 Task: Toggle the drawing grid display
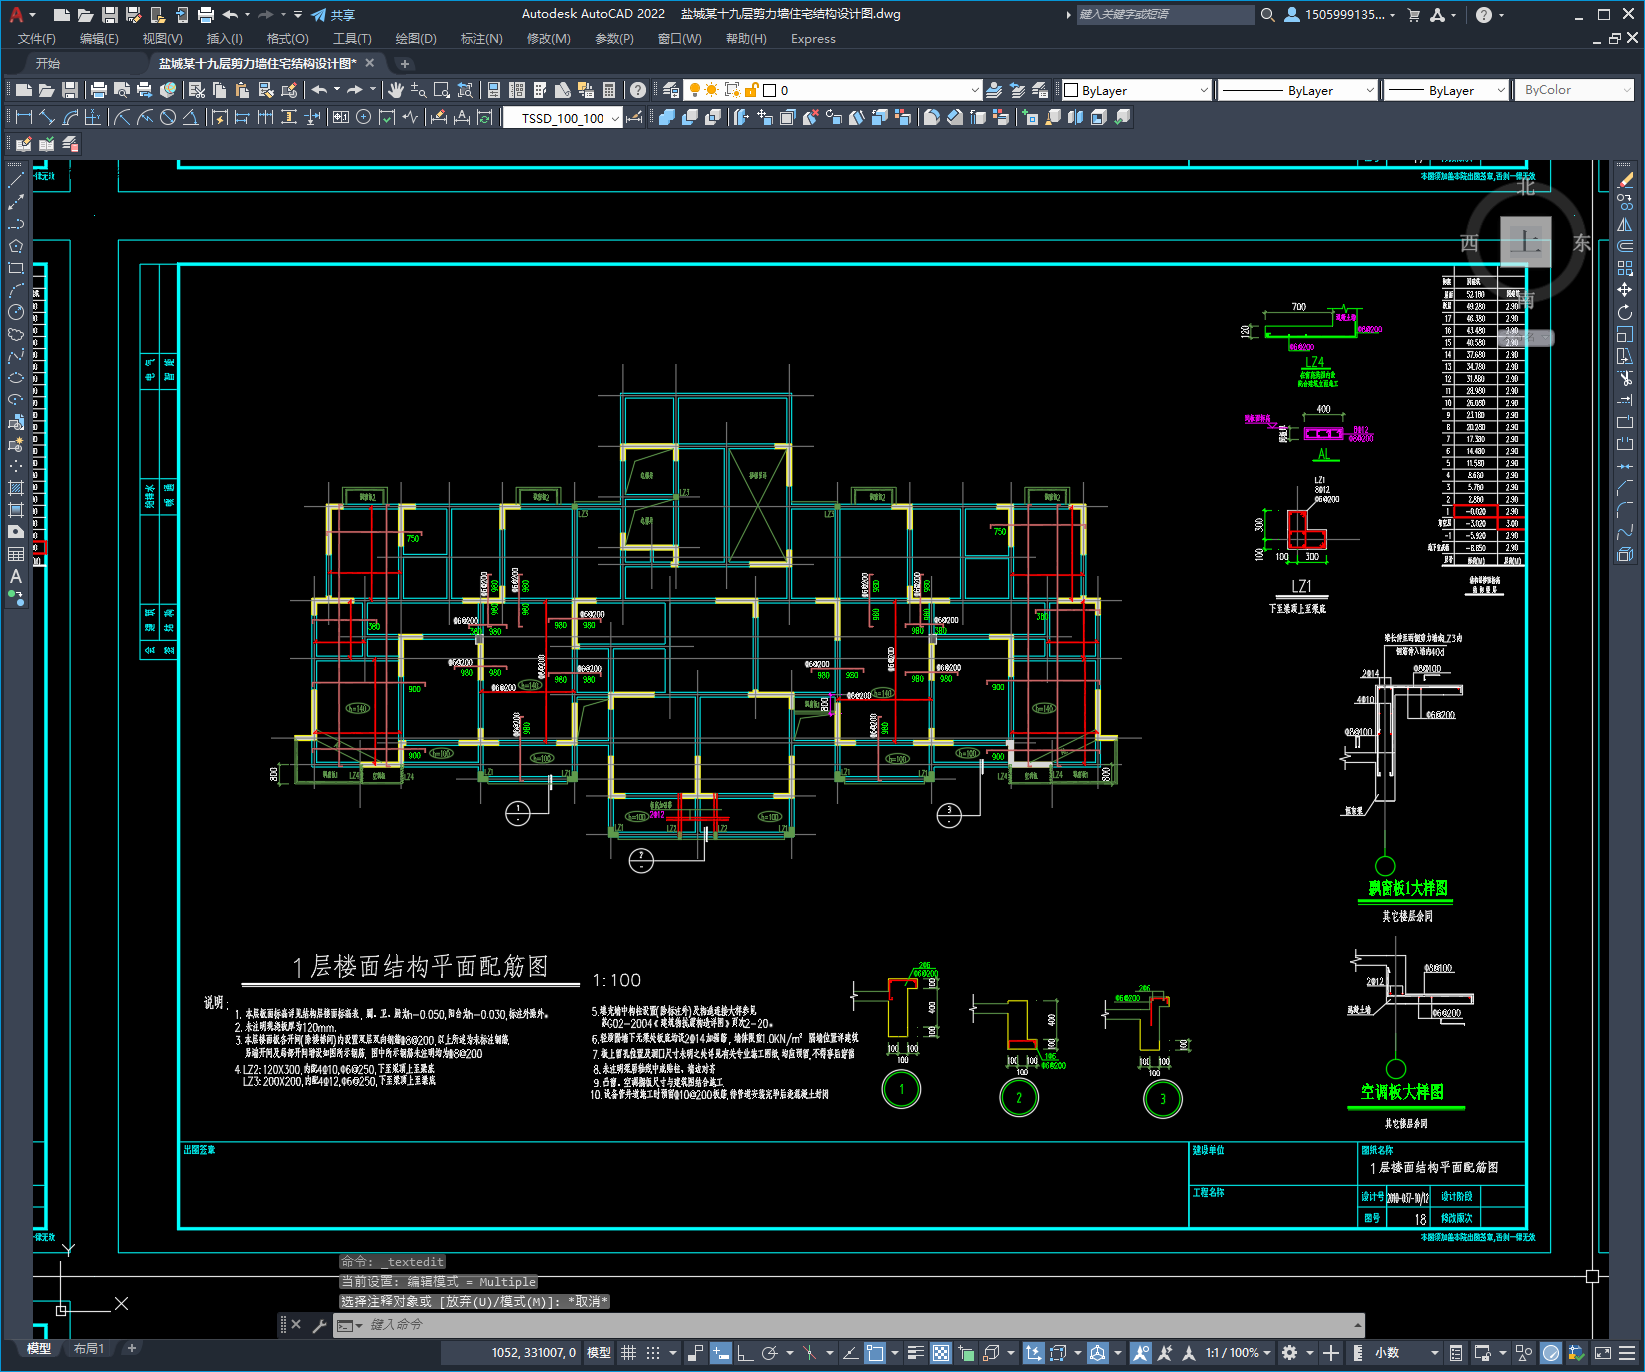tap(628, 1353)
